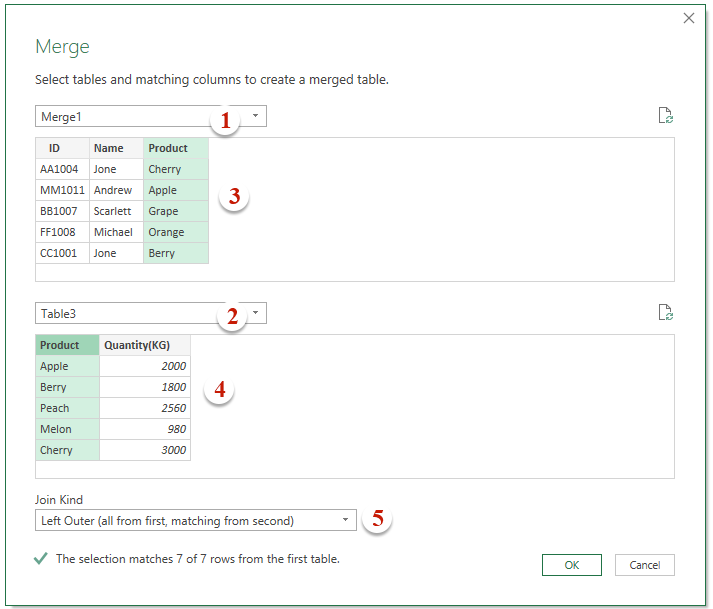This screenshot has width=713, height=609.
Task: Click the red number 5 callout marker
Action: (377, 519)
